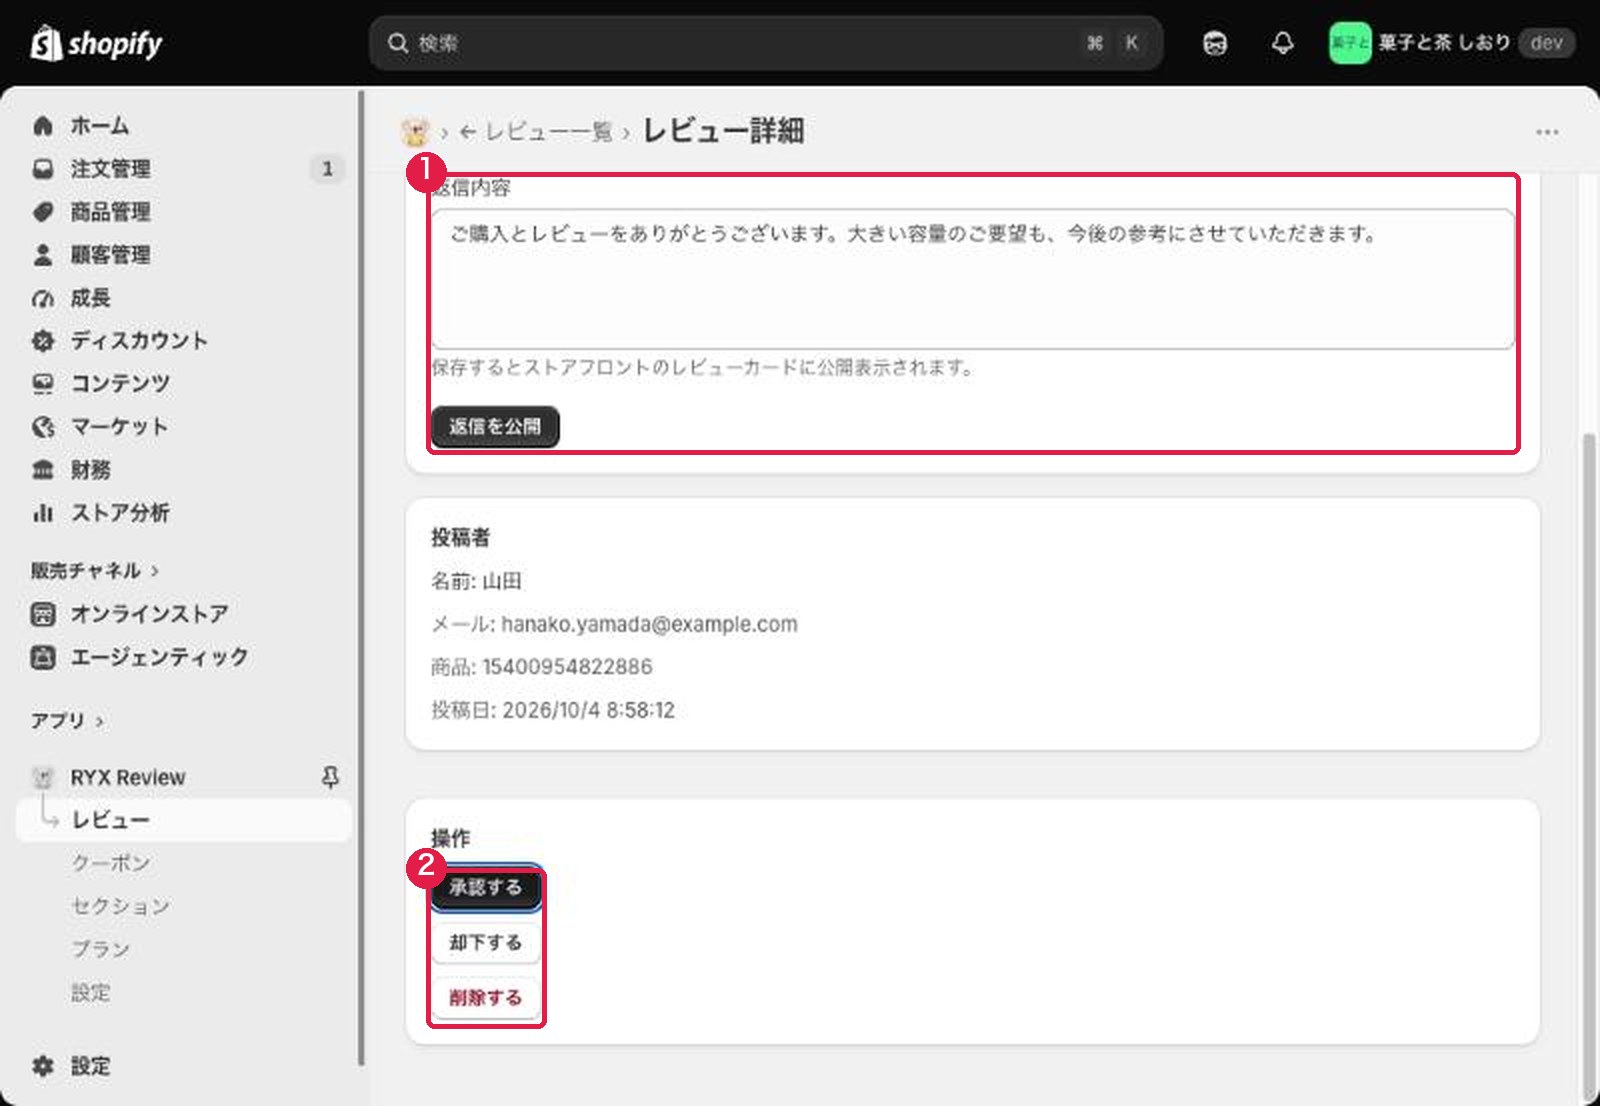This screenshot has height=1106, width=1600.
Task: Open the RYX Review app
Action: (x=128, y=777)
